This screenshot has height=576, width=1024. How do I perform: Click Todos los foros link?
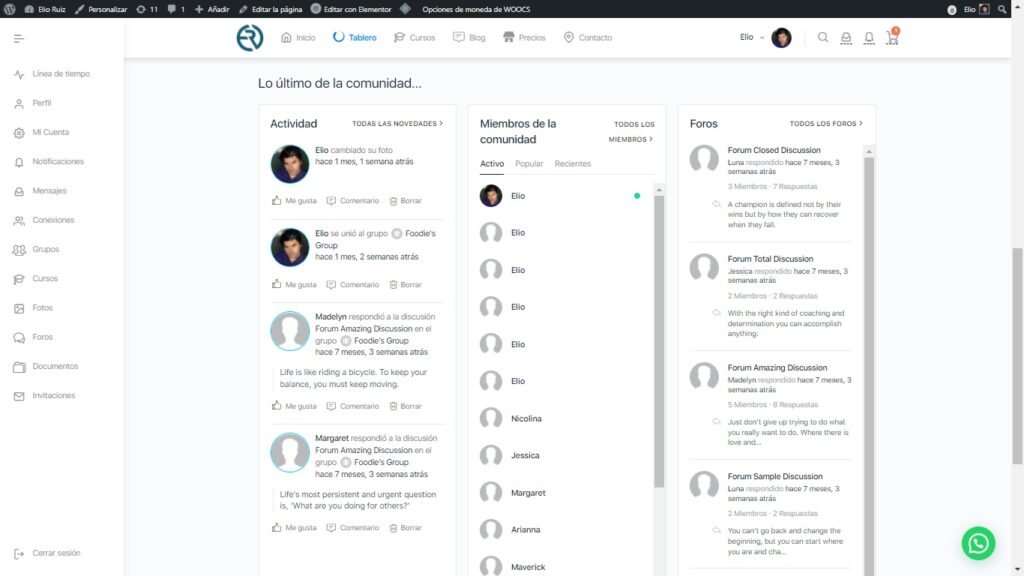(x=826, y=123)
